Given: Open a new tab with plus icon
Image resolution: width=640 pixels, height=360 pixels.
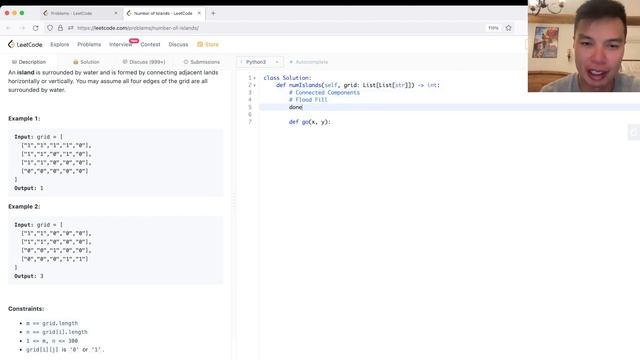Looking at the screenshot, I should click(213, 13).
